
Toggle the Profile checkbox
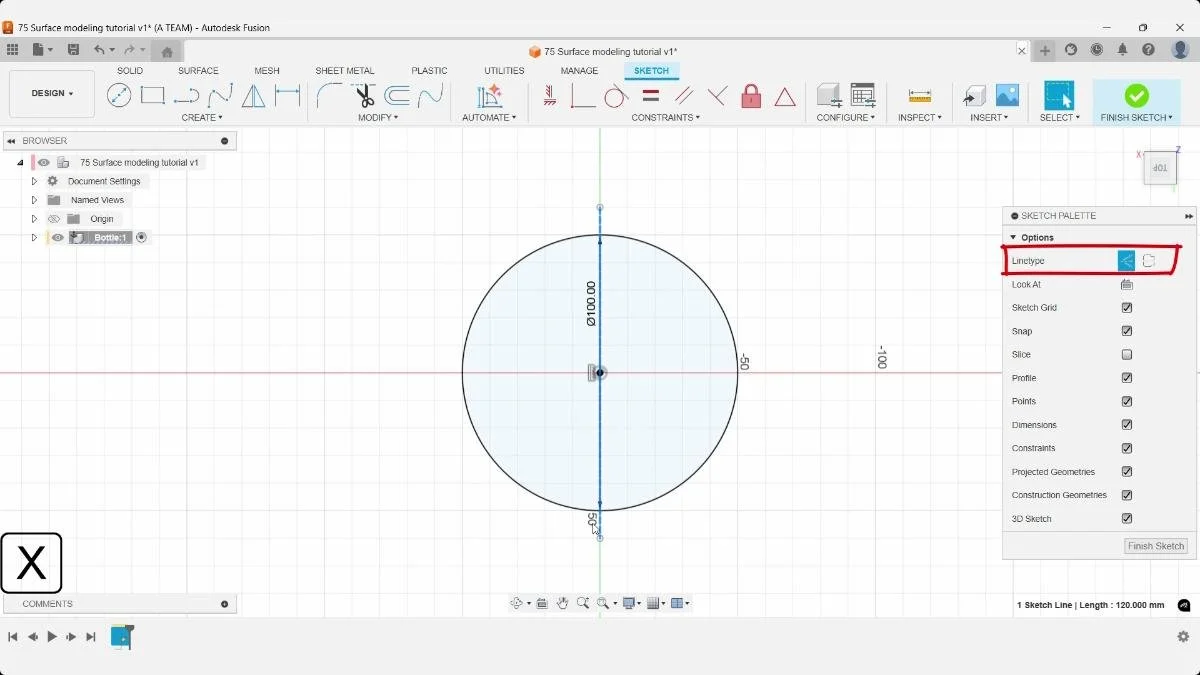tap(1127, 378)
